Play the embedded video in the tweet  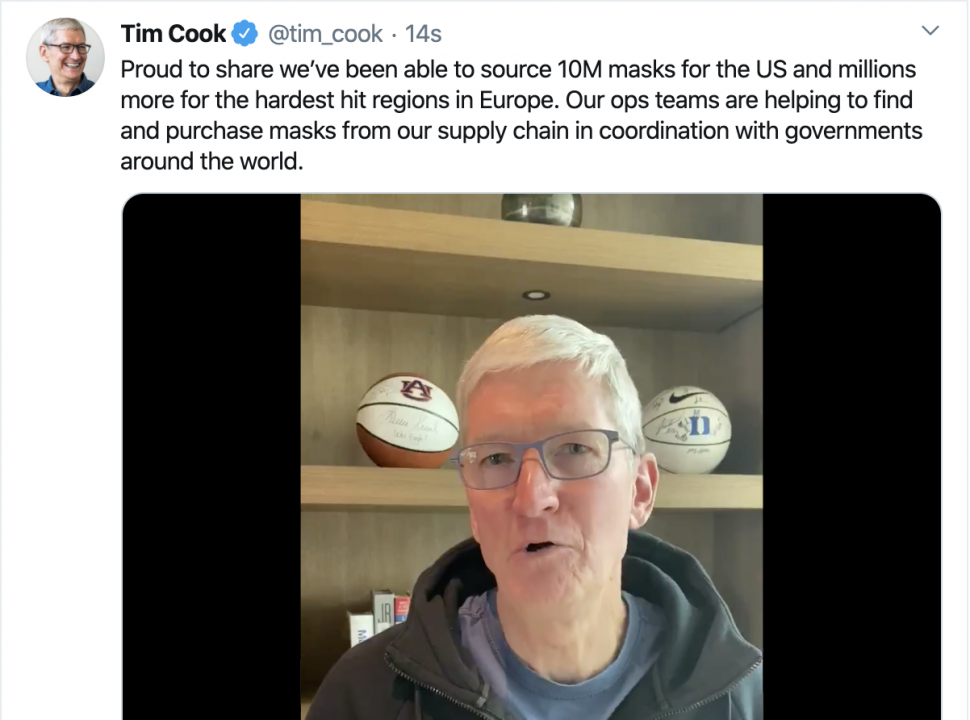(x=531, y=456)
